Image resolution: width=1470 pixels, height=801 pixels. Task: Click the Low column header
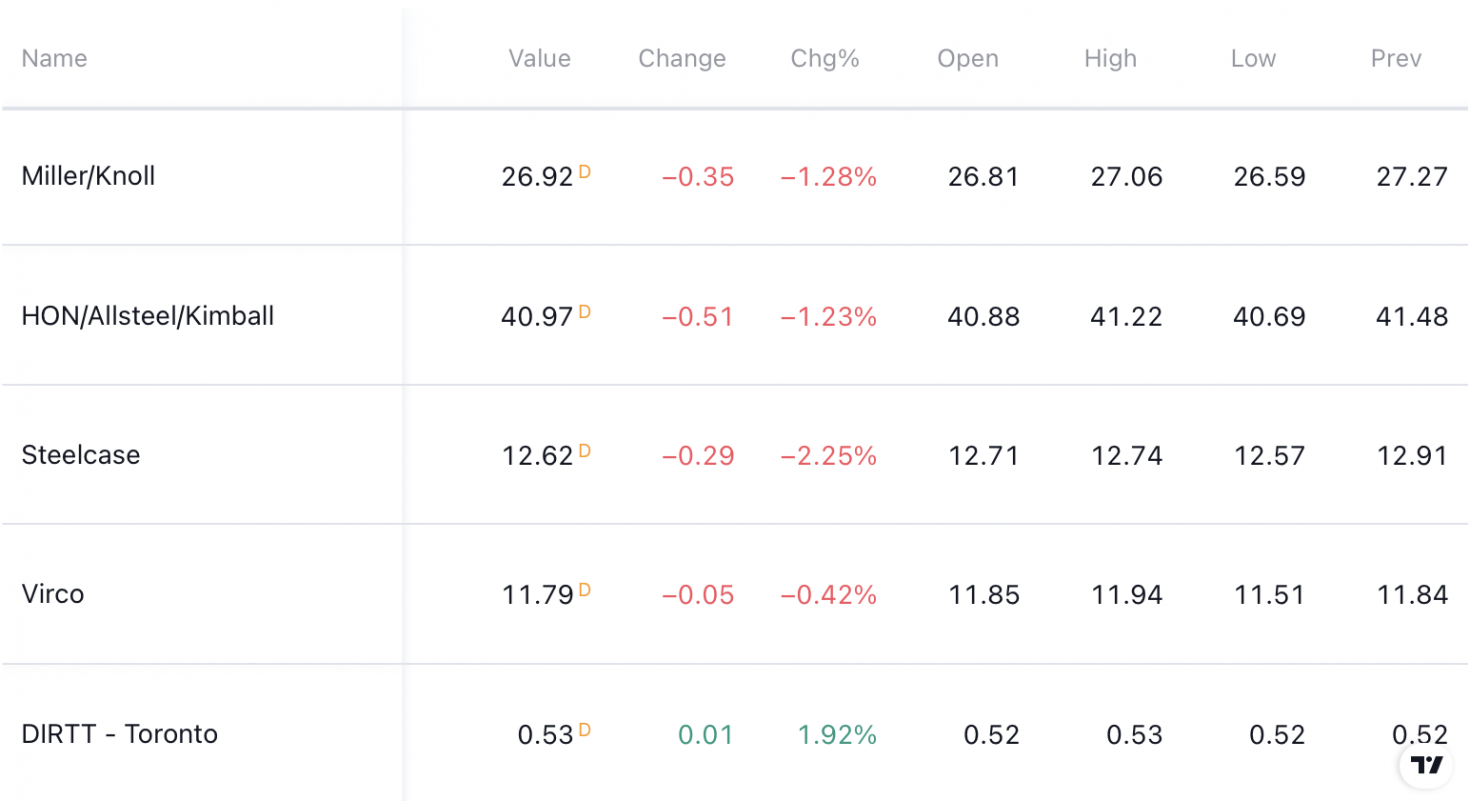(x=1253, y=59)
